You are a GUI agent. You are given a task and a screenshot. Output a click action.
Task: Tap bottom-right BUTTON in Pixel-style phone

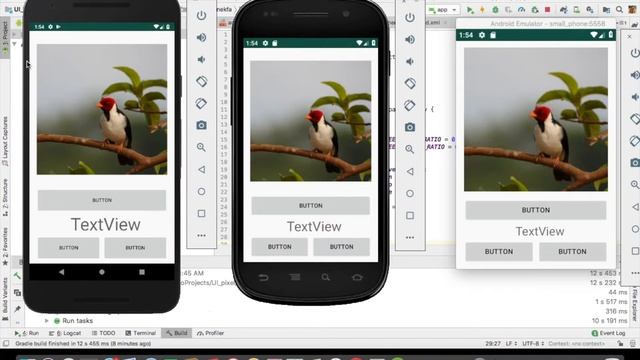tap(135, 248)
